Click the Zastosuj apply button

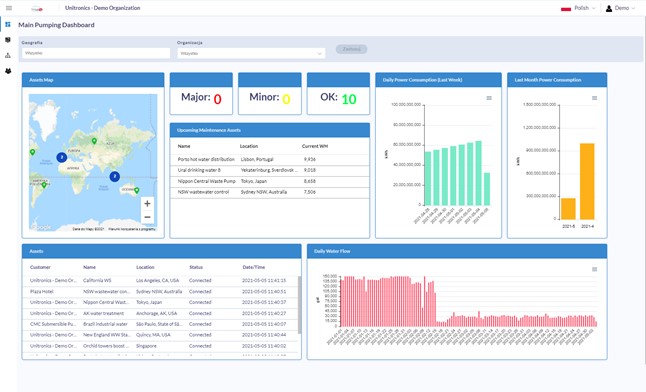click(x=351, y=49)
